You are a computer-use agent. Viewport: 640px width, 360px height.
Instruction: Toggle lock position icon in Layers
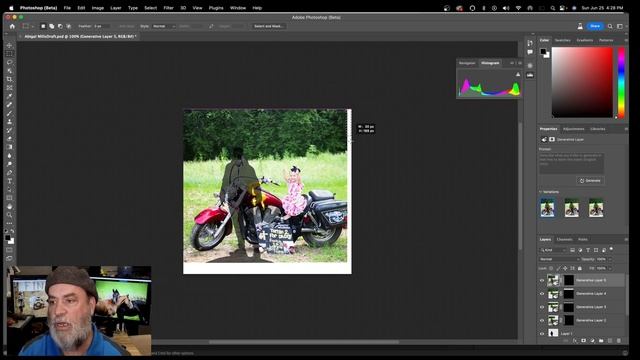point(565,268)
